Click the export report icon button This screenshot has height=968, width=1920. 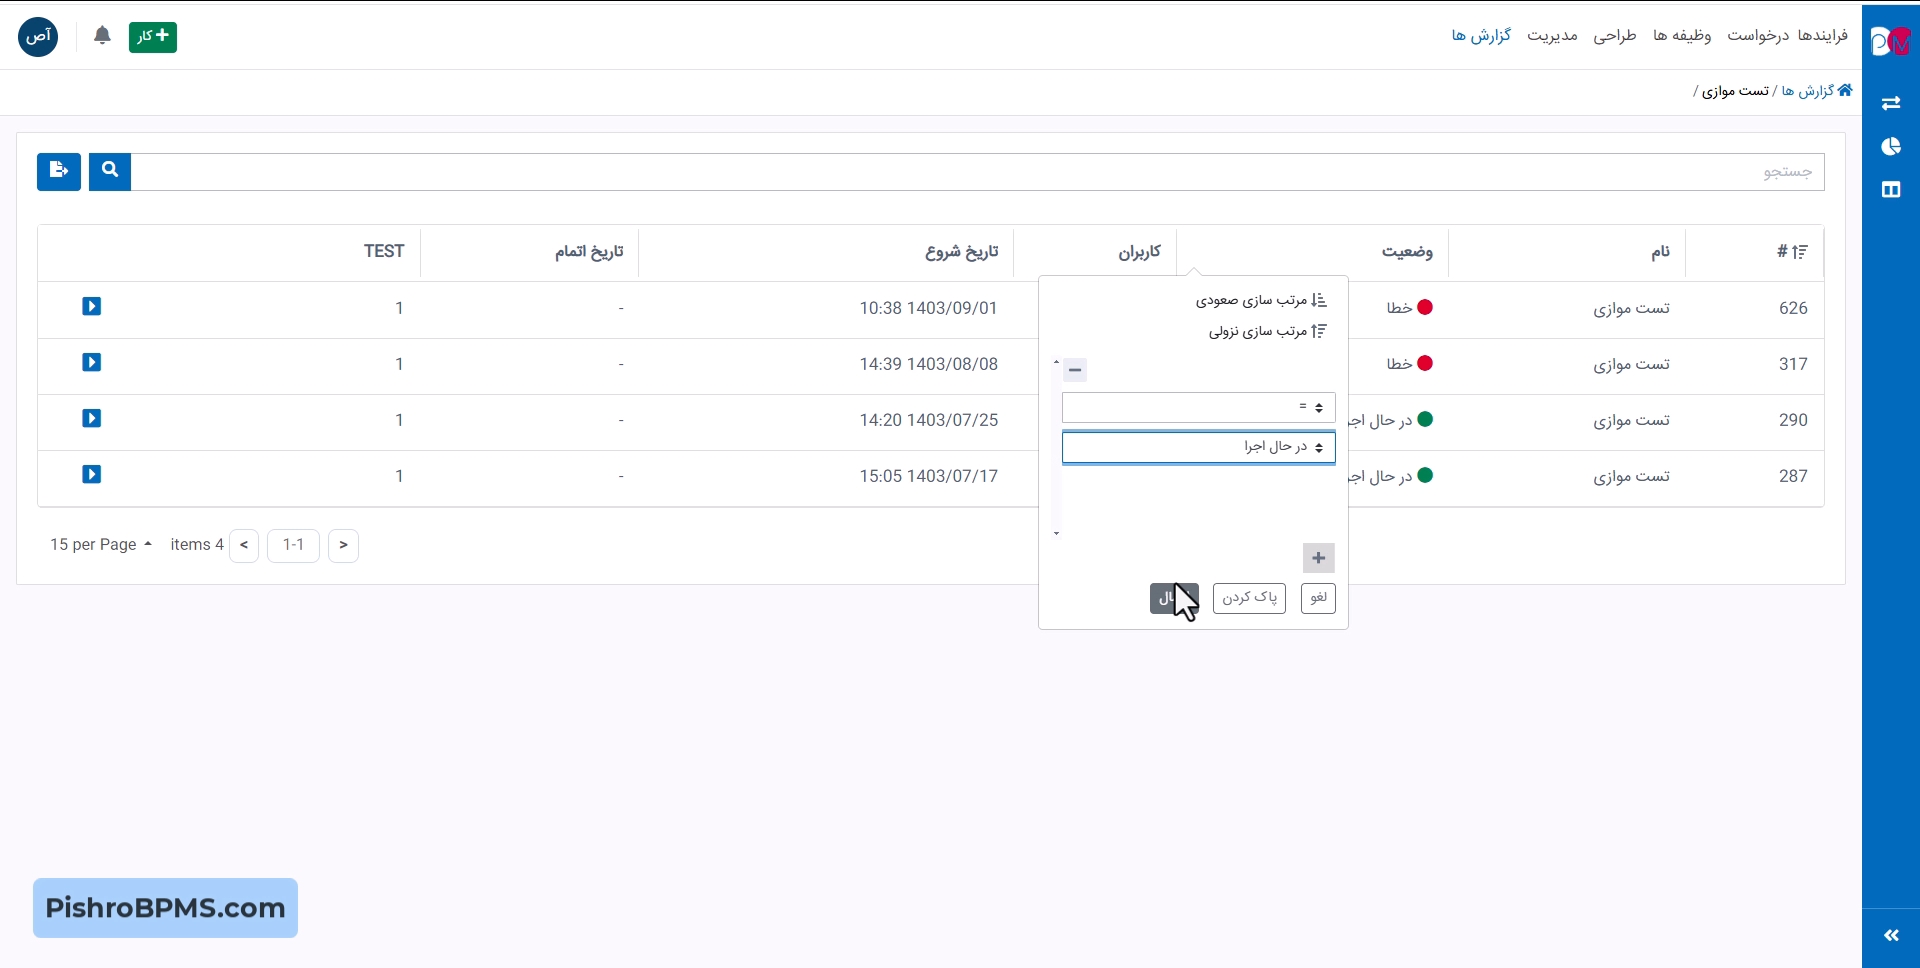[x=59, y=171]
